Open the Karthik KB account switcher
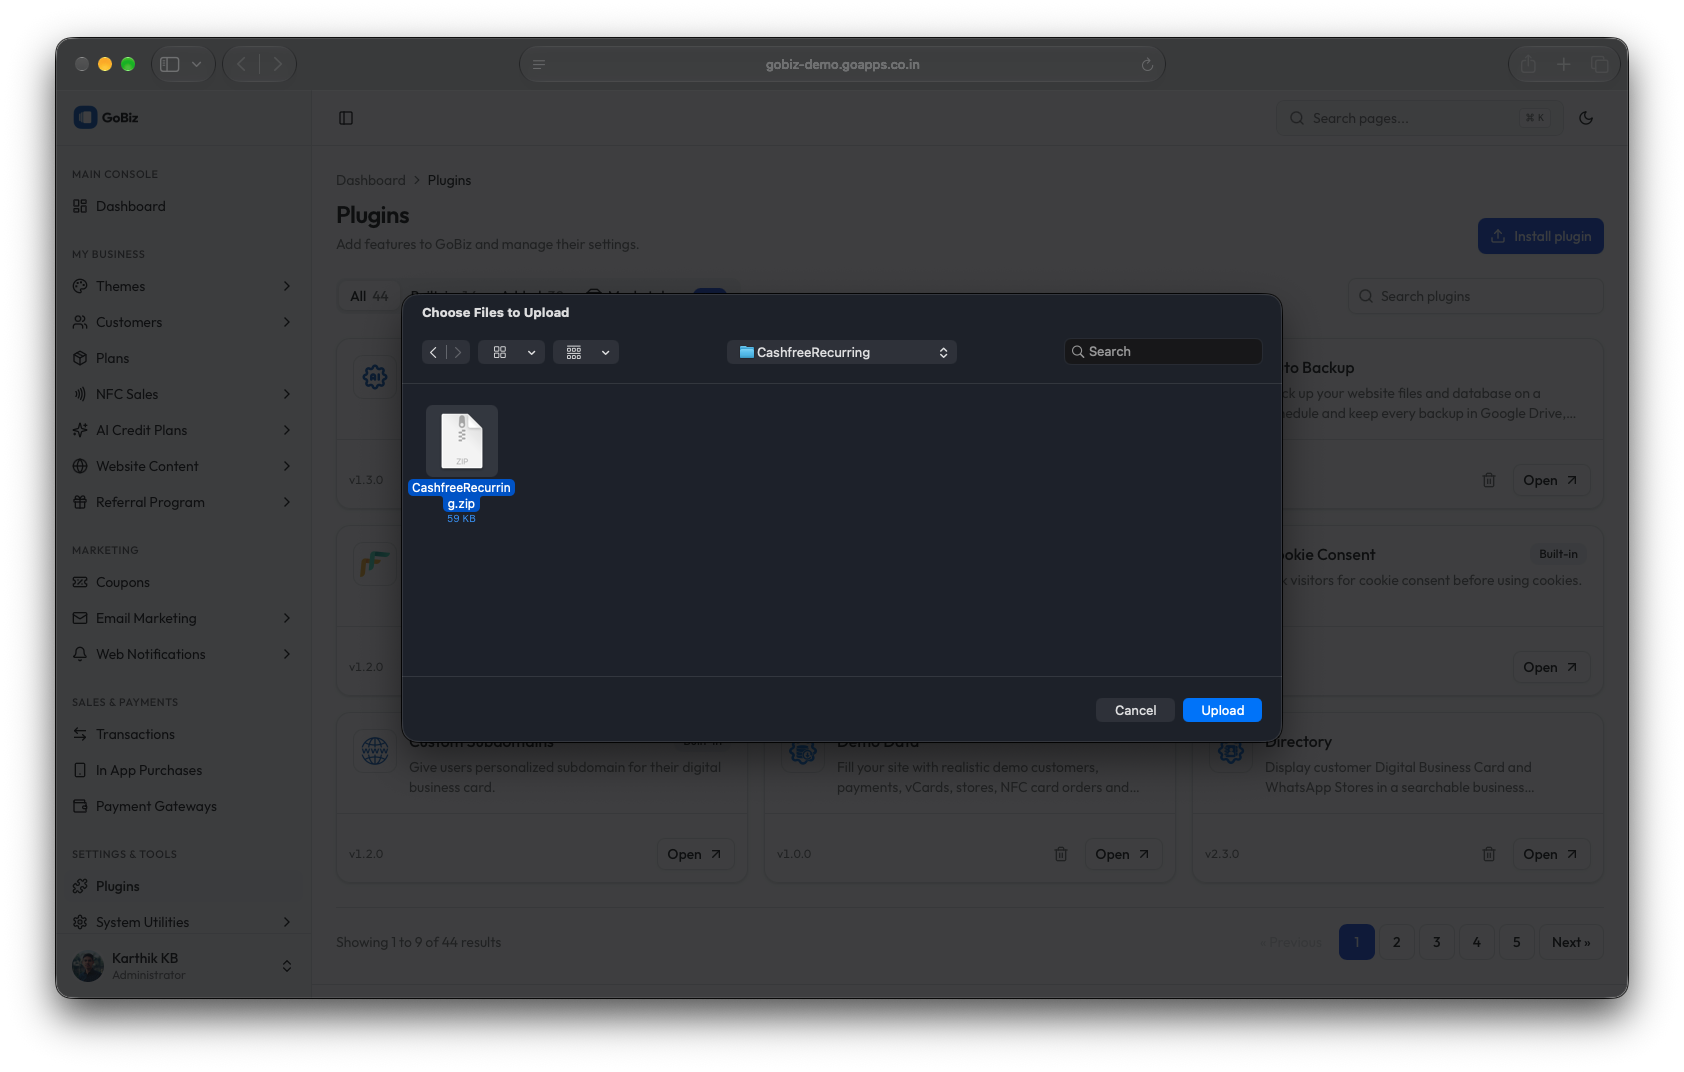This screenshot has width=1684, height=1072. point(184,966)
